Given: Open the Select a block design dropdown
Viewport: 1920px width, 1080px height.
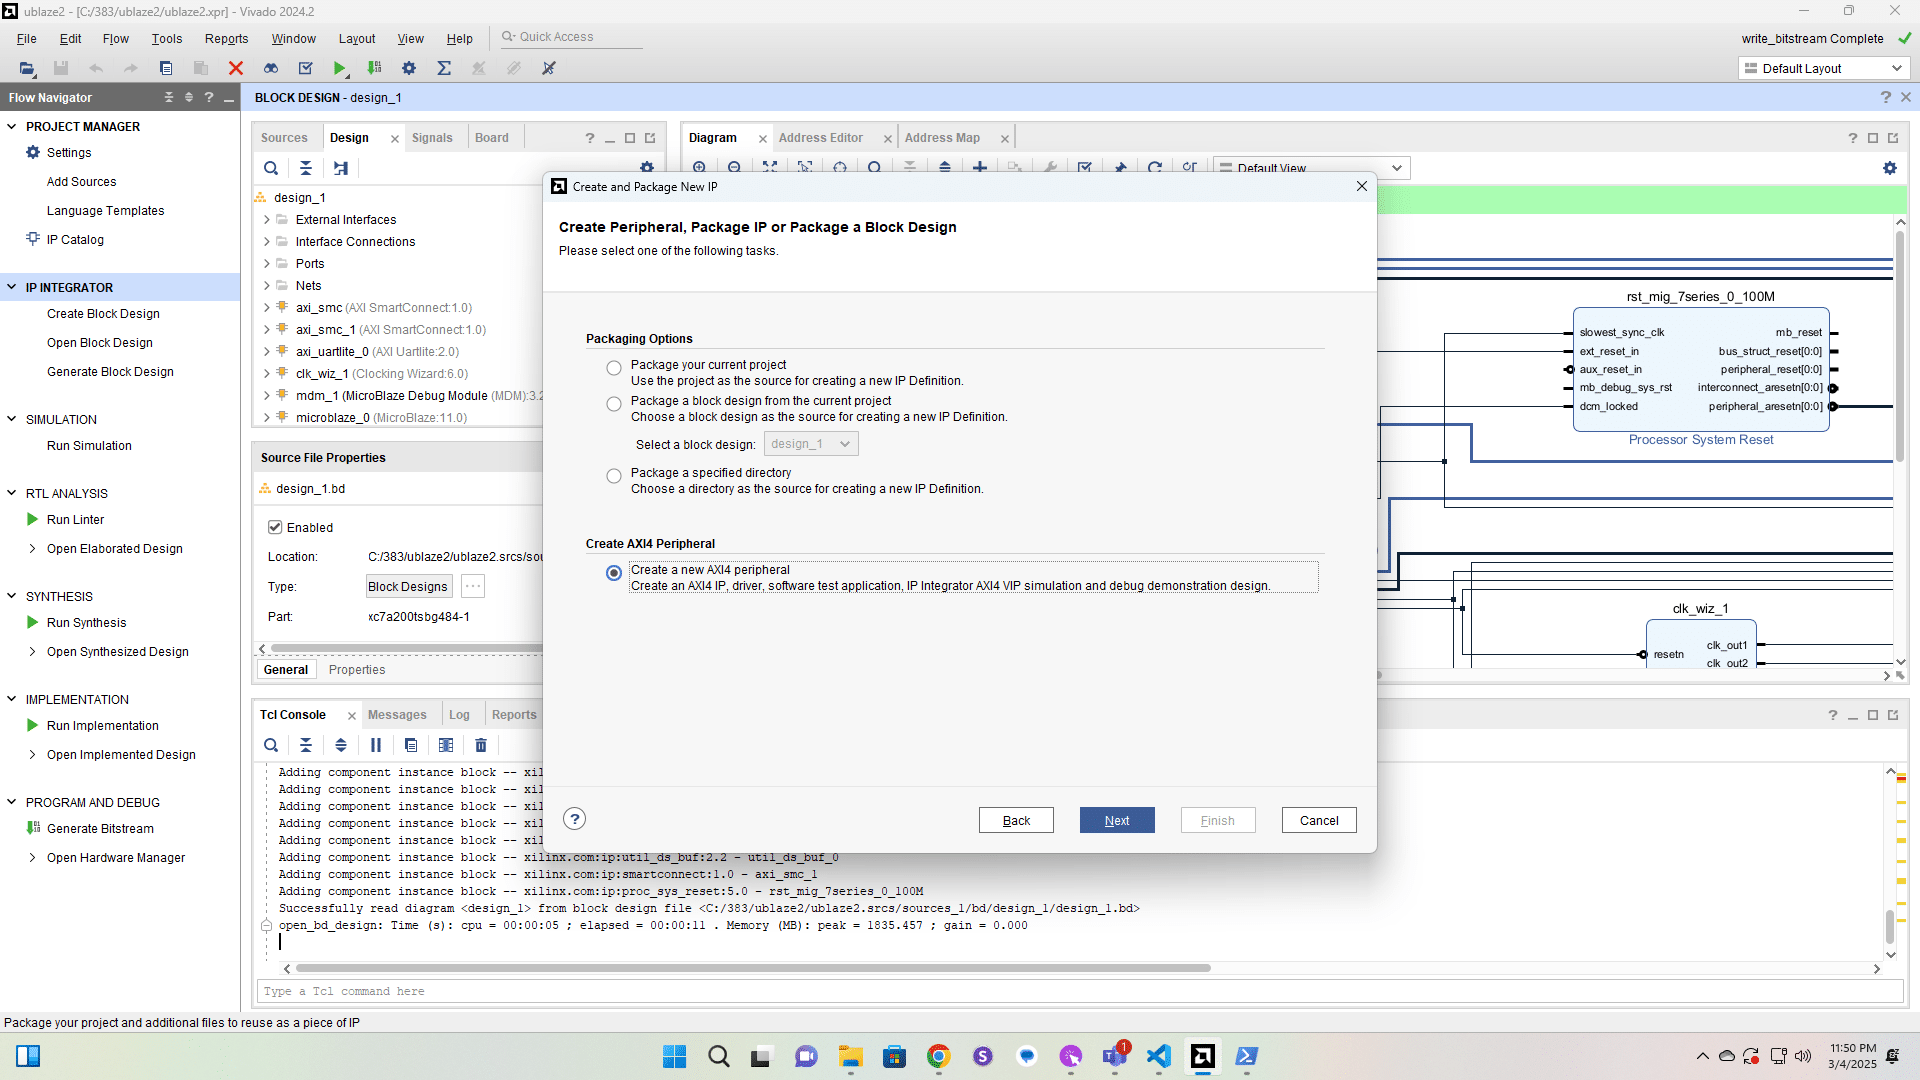Looking at the screenshot, I should point(811,444).
